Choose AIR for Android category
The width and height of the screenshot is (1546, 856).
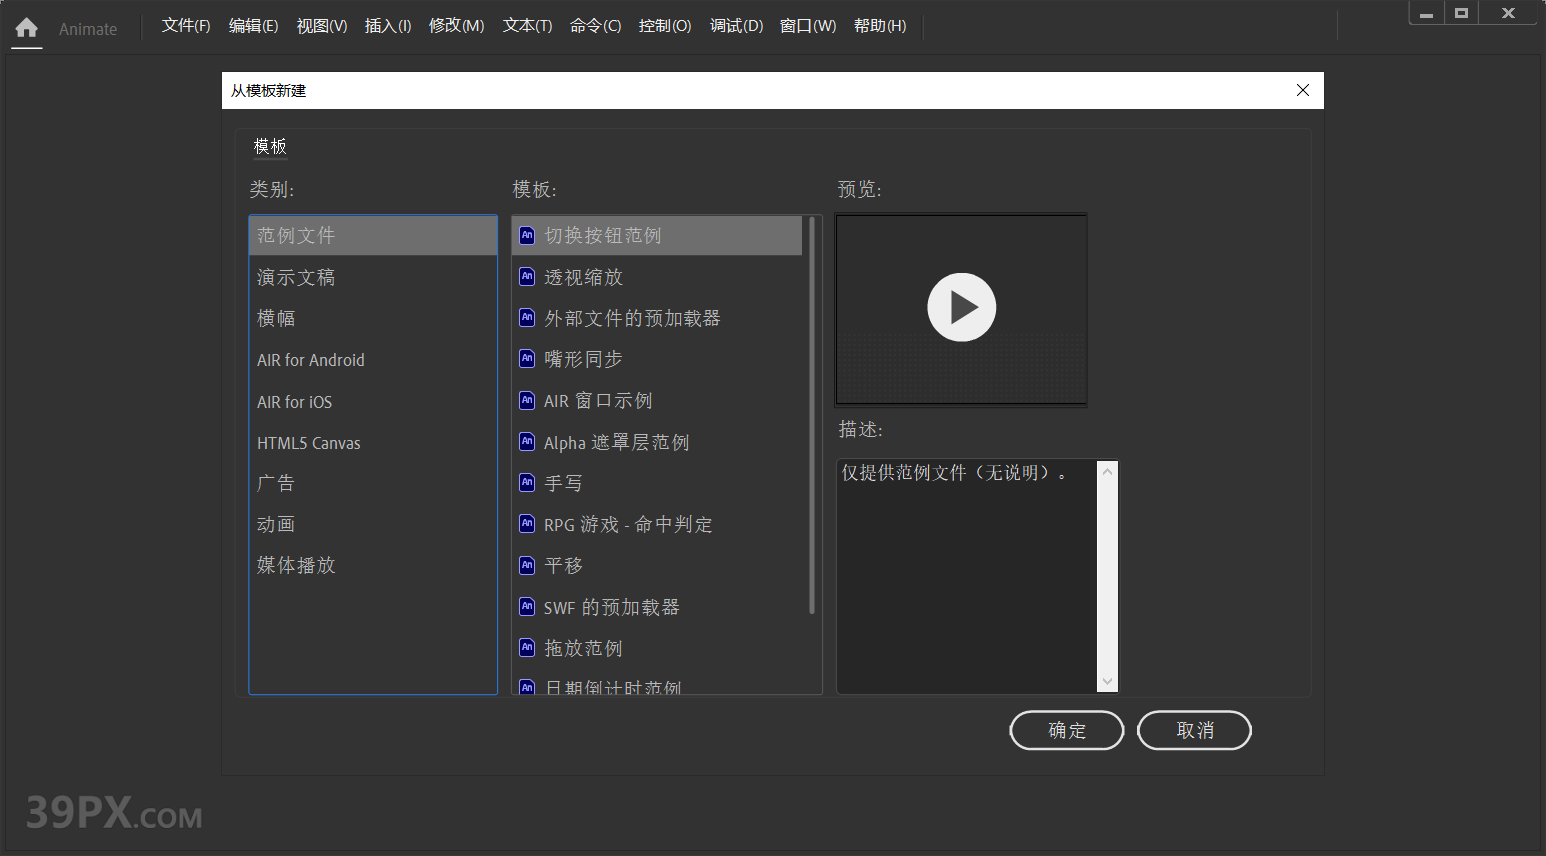click(x=373, y=360)
